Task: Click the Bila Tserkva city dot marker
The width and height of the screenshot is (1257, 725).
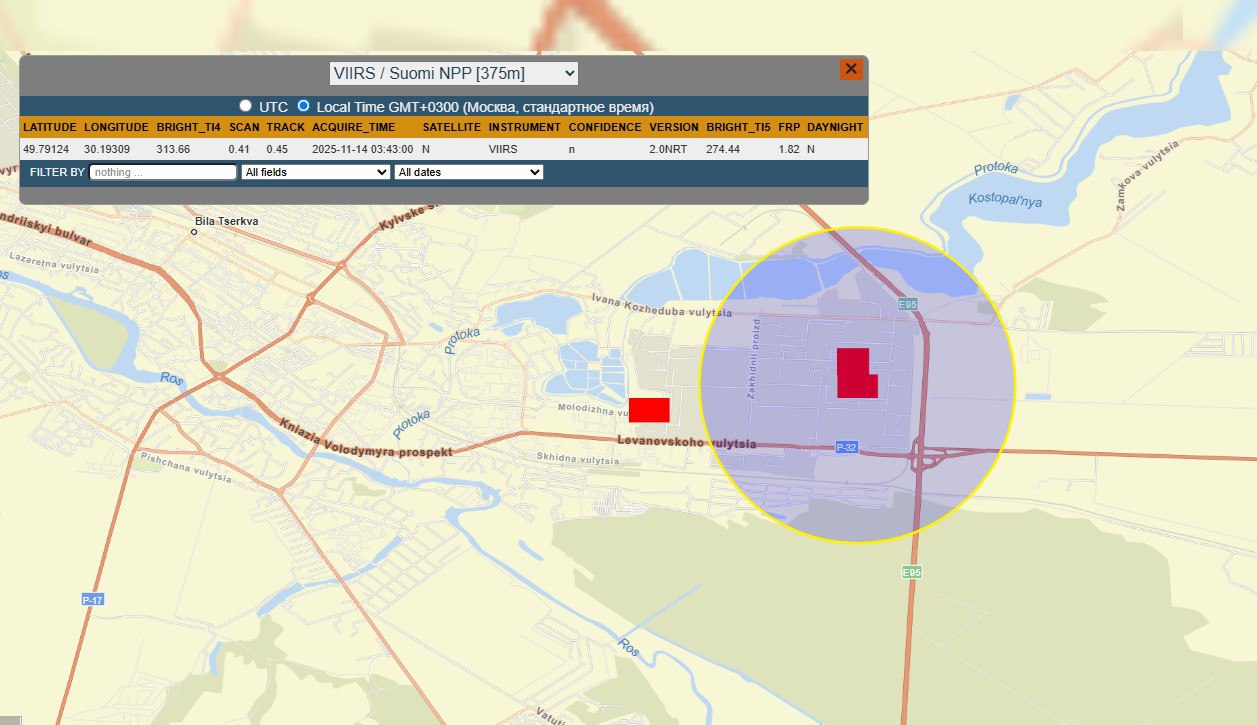Action: [195, 232]
